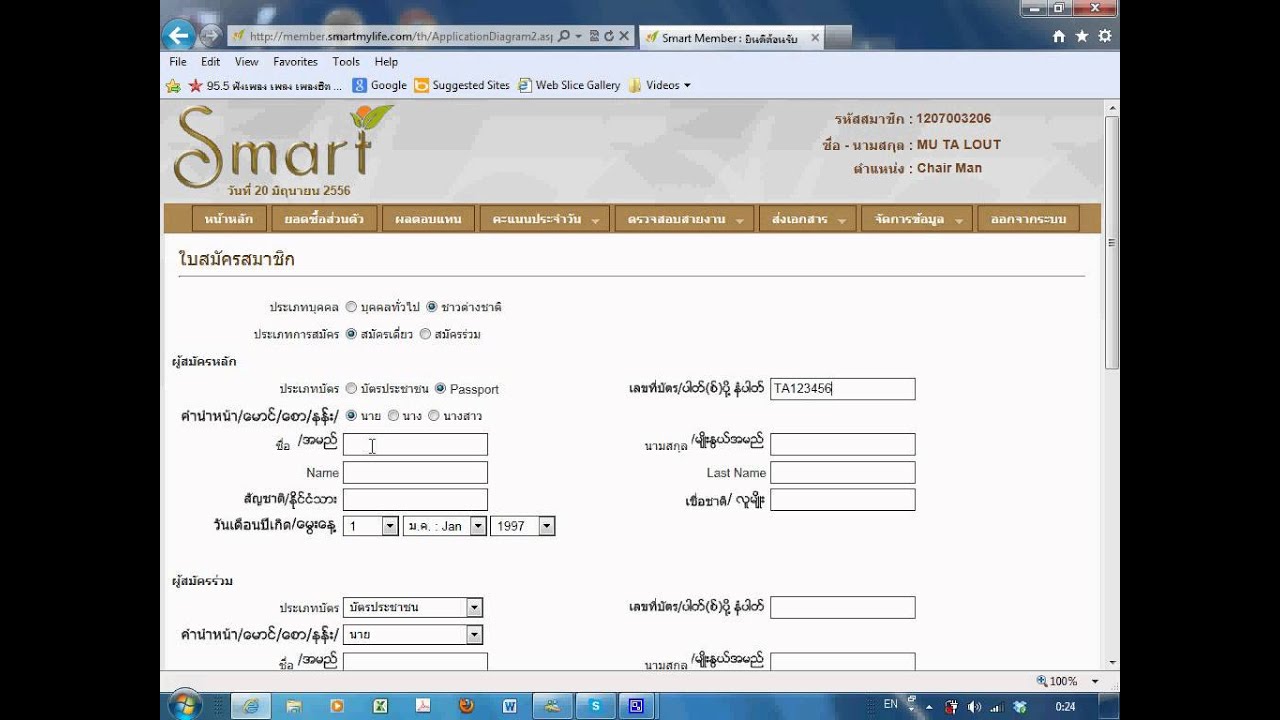1280x720 pixels.
Task: Open Favorites star in browser top-right
Action: 1082,36
